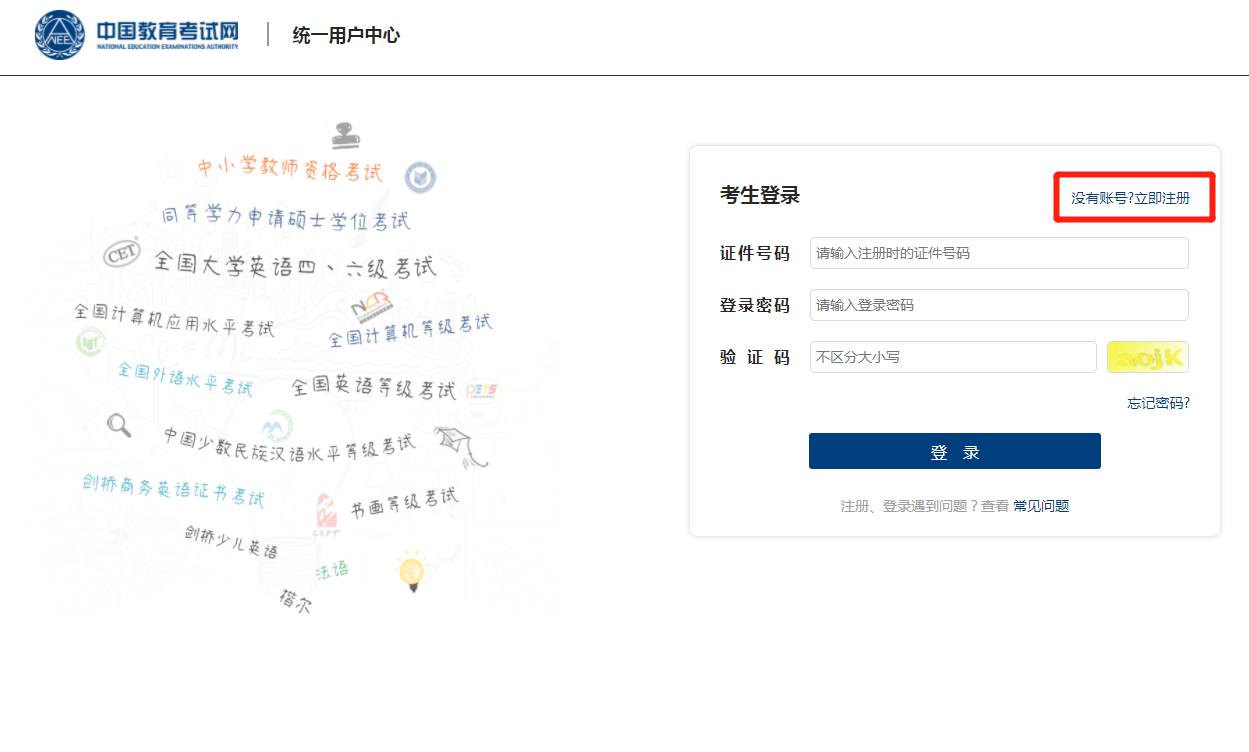Image resolution: width=1249 pixels, height=752 pixels.
Task: Click the CET exam logo icon
Action: point(122,254)
